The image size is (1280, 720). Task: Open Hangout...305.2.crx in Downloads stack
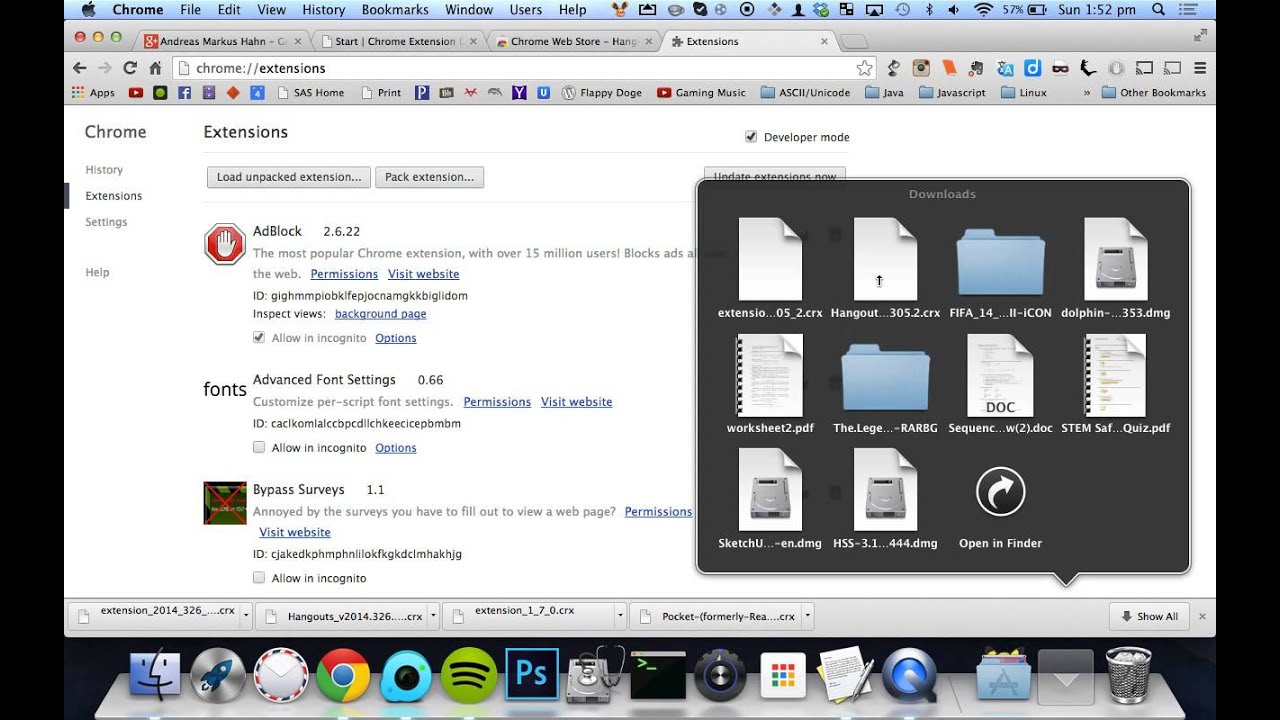tap(885, 268)
